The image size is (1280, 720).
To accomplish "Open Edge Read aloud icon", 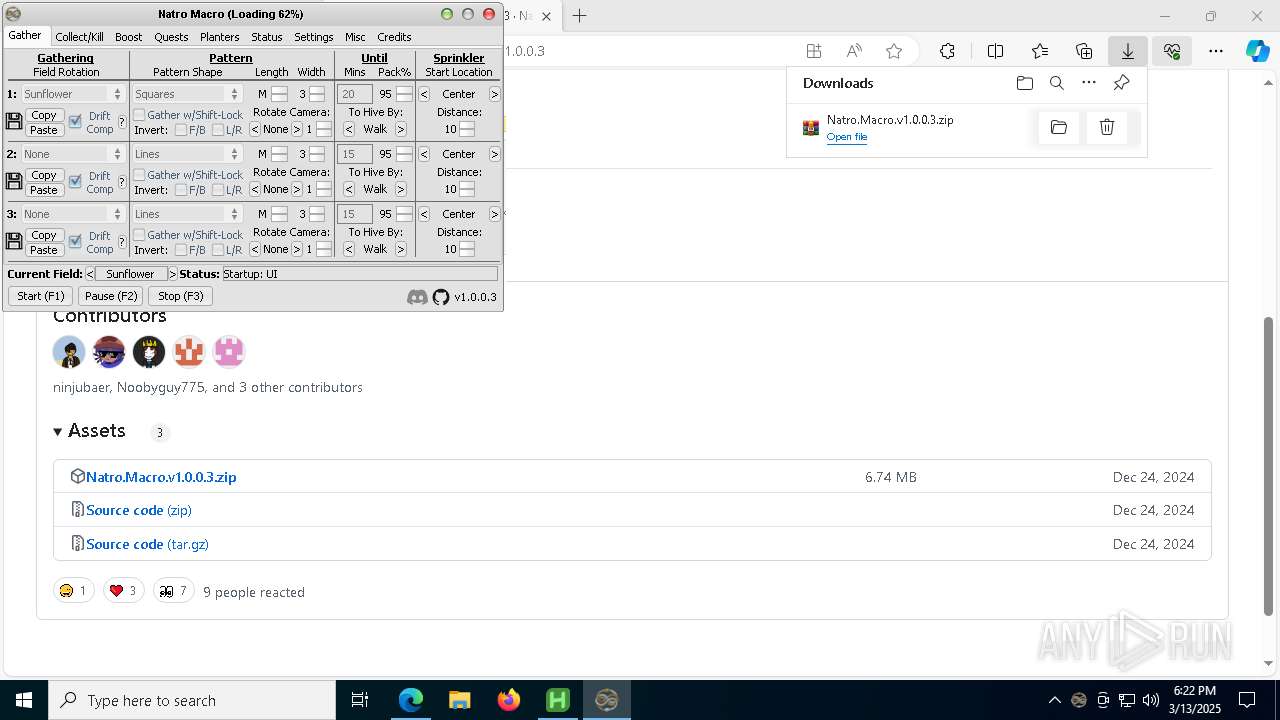I will point(854,51).
